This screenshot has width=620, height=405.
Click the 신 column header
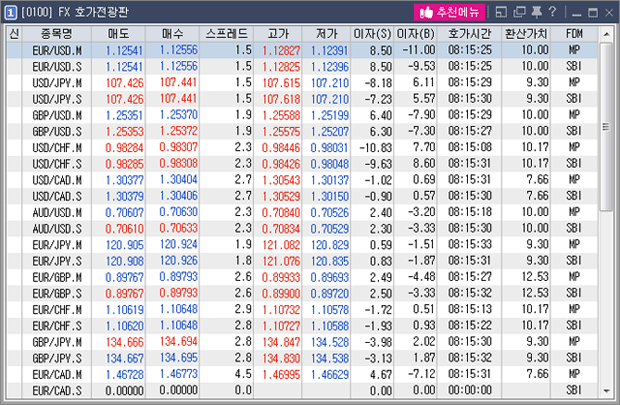(14, 34)
